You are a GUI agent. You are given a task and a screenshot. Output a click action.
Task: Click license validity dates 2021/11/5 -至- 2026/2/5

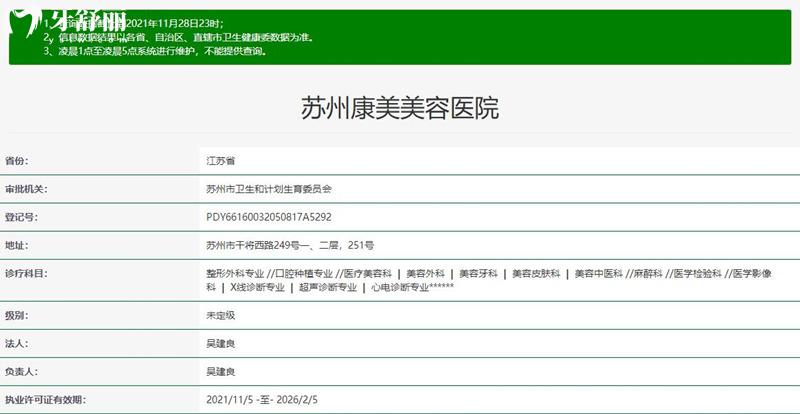[x=262, y=399]
